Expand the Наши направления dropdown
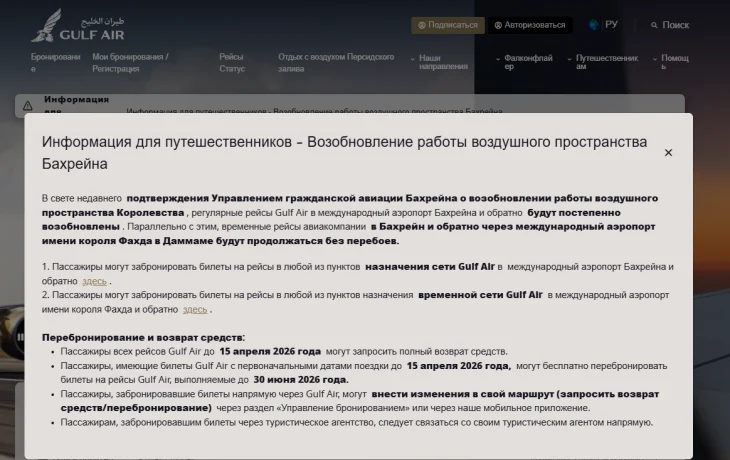 click(439, 62)
